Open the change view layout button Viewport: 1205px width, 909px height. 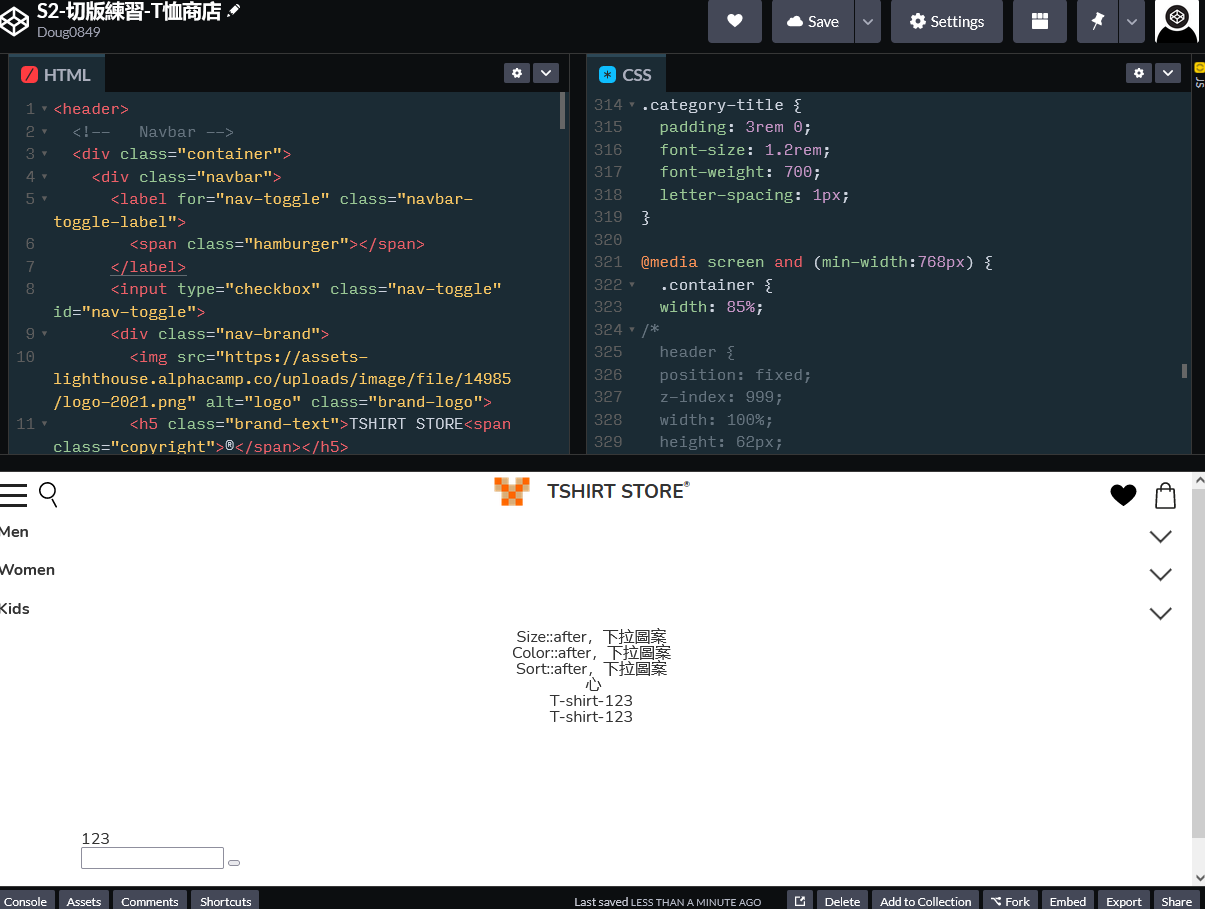pos(1039,21)
